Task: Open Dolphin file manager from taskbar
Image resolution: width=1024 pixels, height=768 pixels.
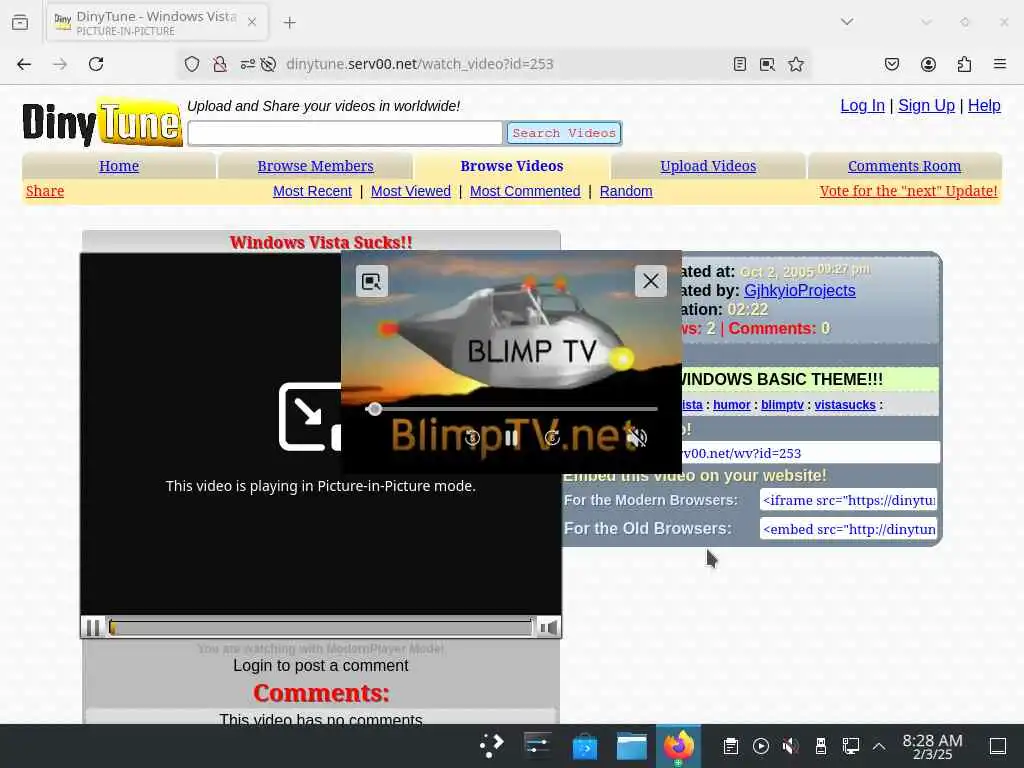Action: coord(632,746)
